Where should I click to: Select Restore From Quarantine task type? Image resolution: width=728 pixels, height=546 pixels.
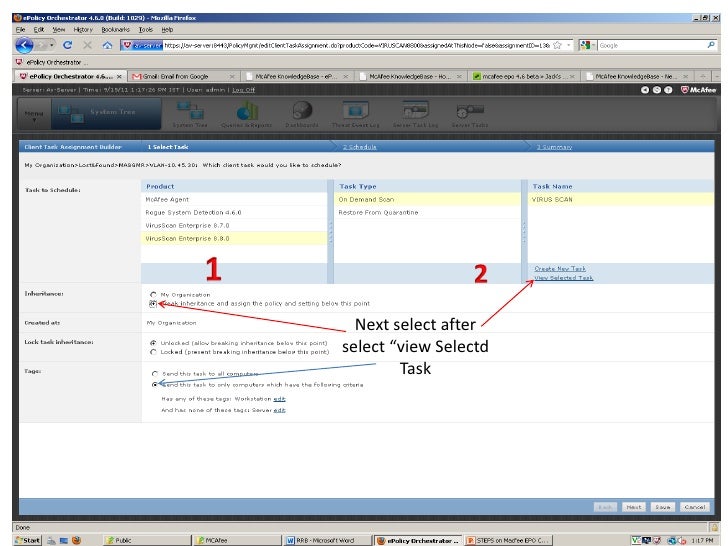(427, 212)
